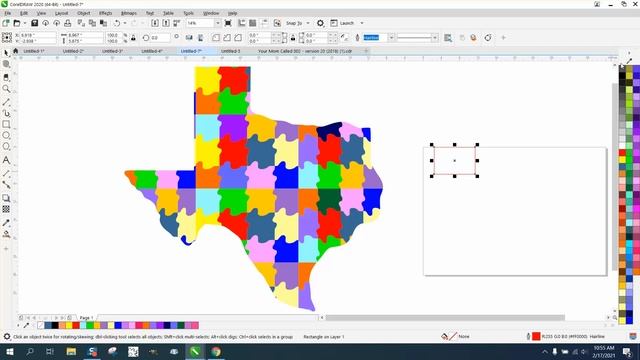
Task: Select the Drop Shadow tool
Action: [x=6, y=198]
